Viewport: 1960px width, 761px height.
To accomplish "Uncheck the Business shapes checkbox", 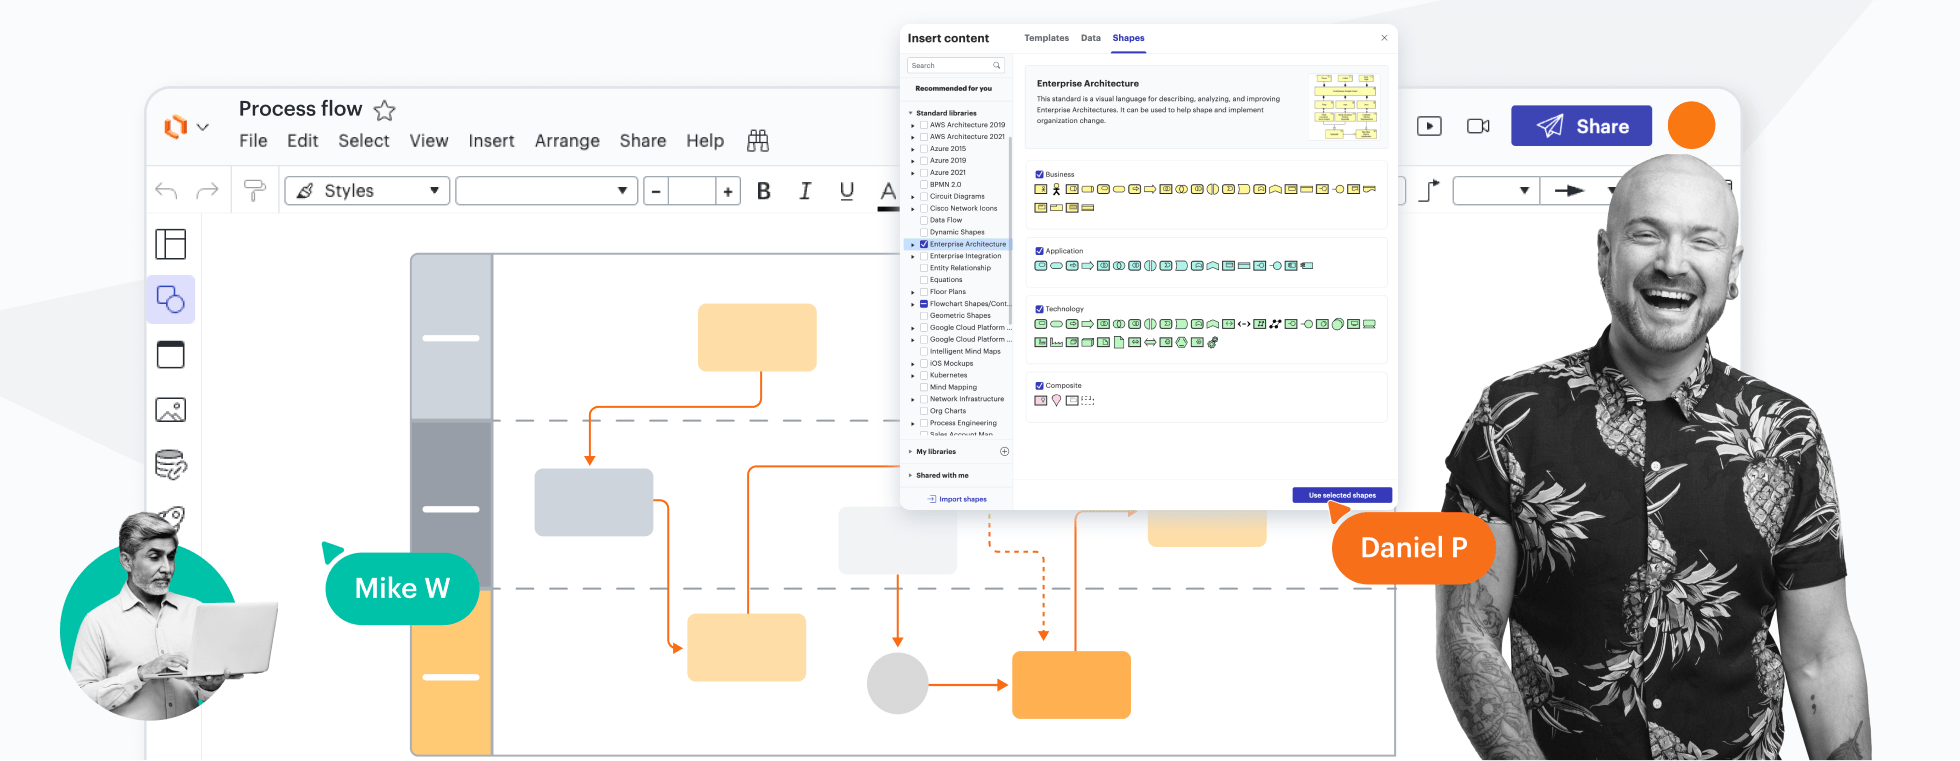I will [1040, 174].
